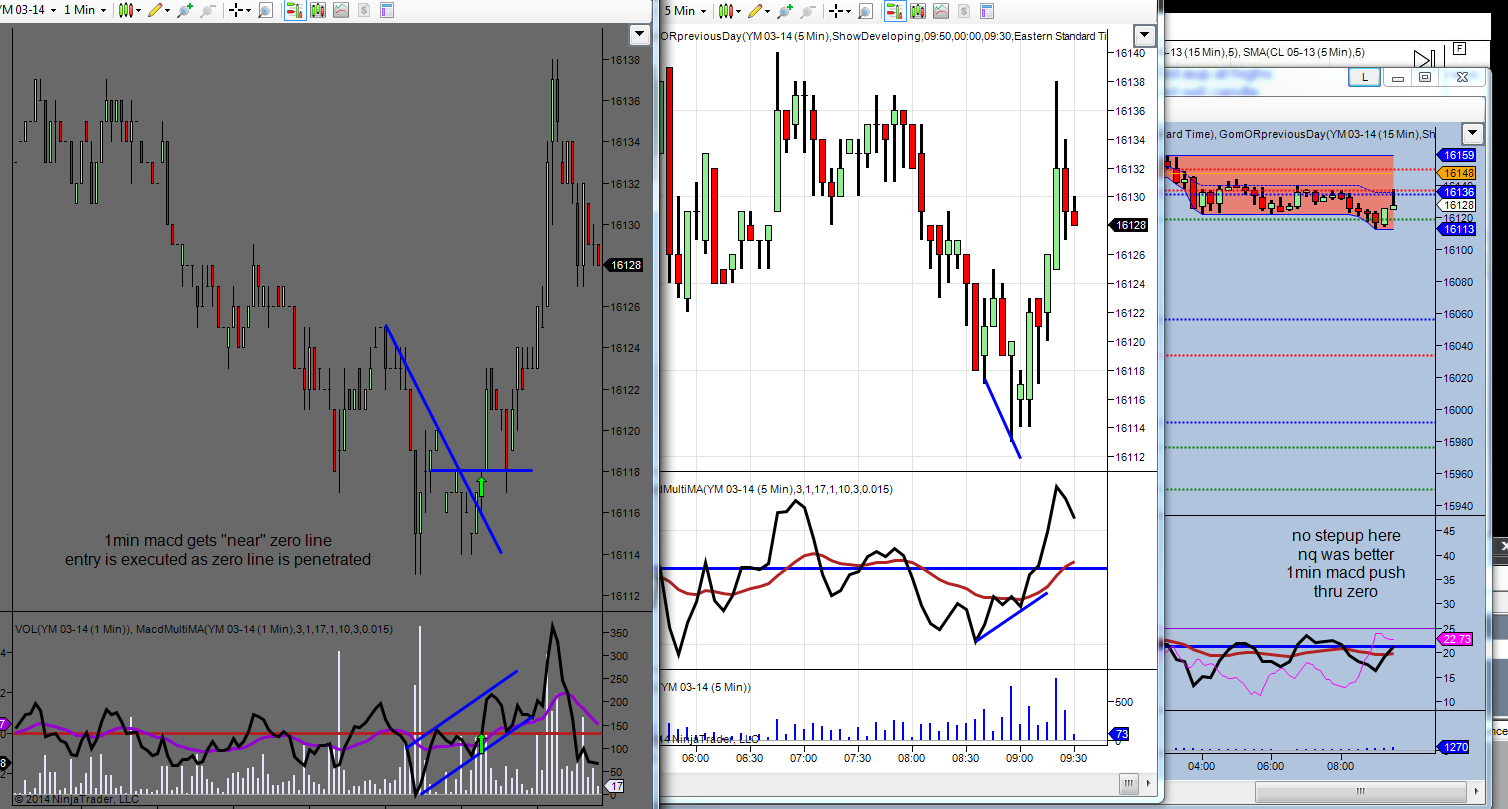This screenshot has height=809, width=1508.
Task: Select GomORpreviousDay label in 15 Min chart
Action: point(1329,134)
